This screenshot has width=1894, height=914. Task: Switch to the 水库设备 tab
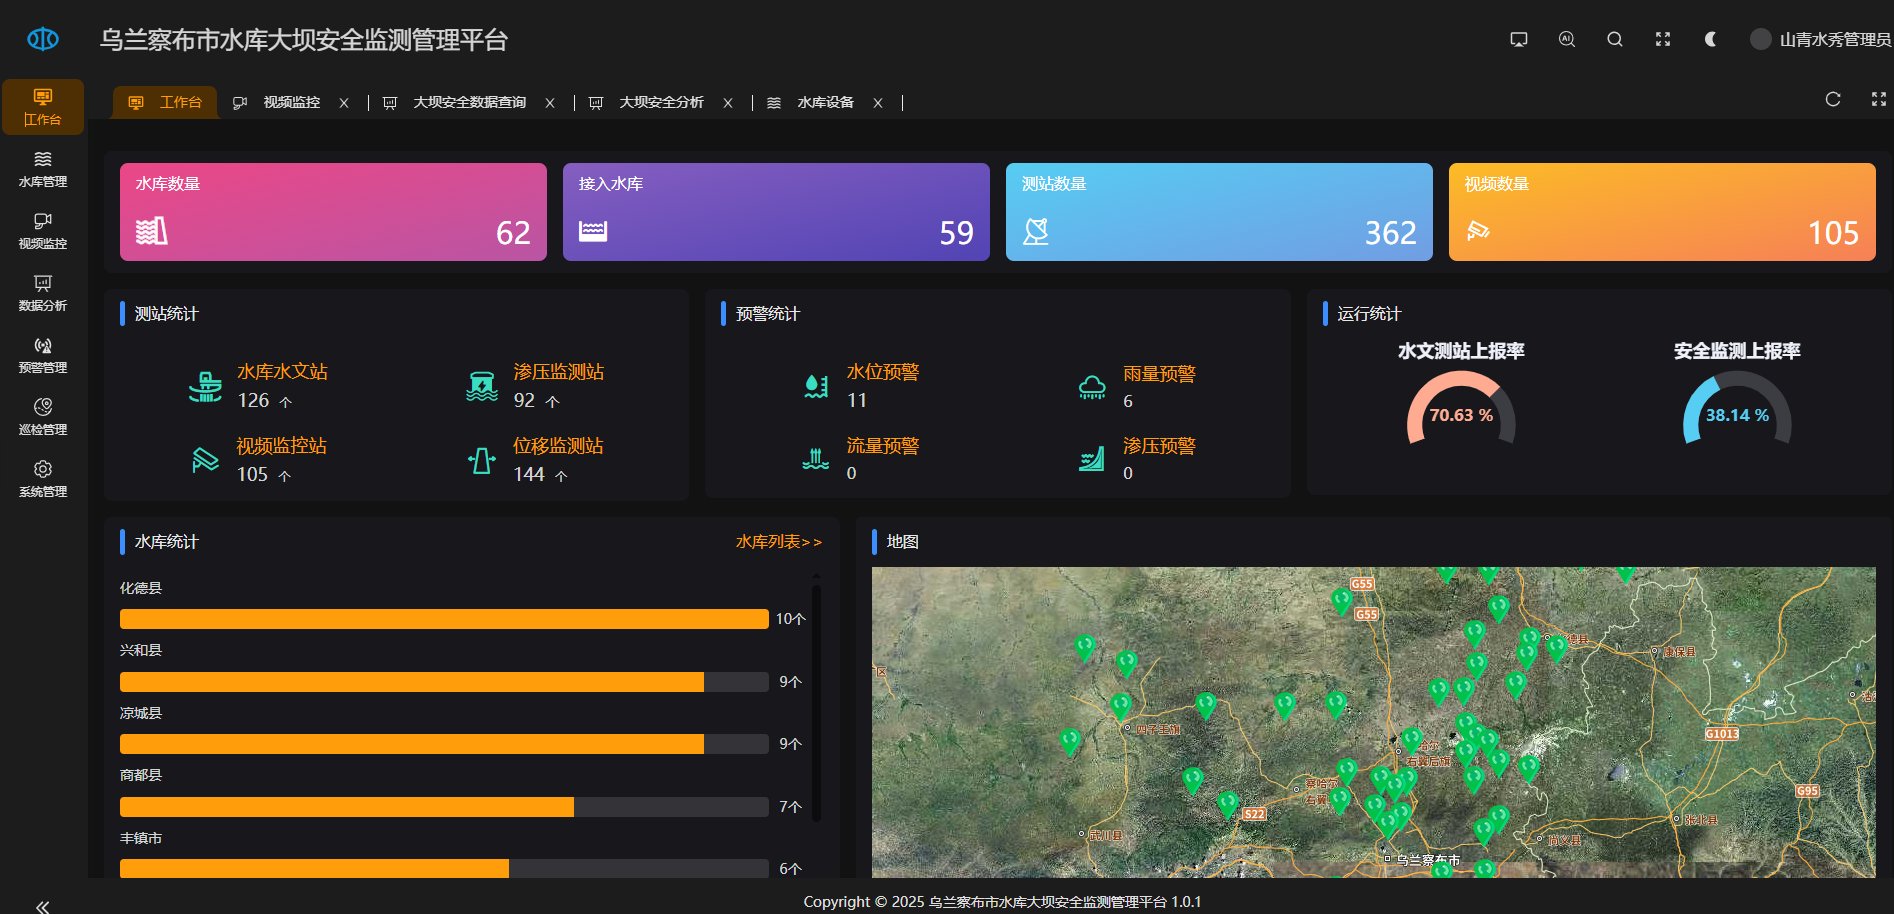click(825, 101)
